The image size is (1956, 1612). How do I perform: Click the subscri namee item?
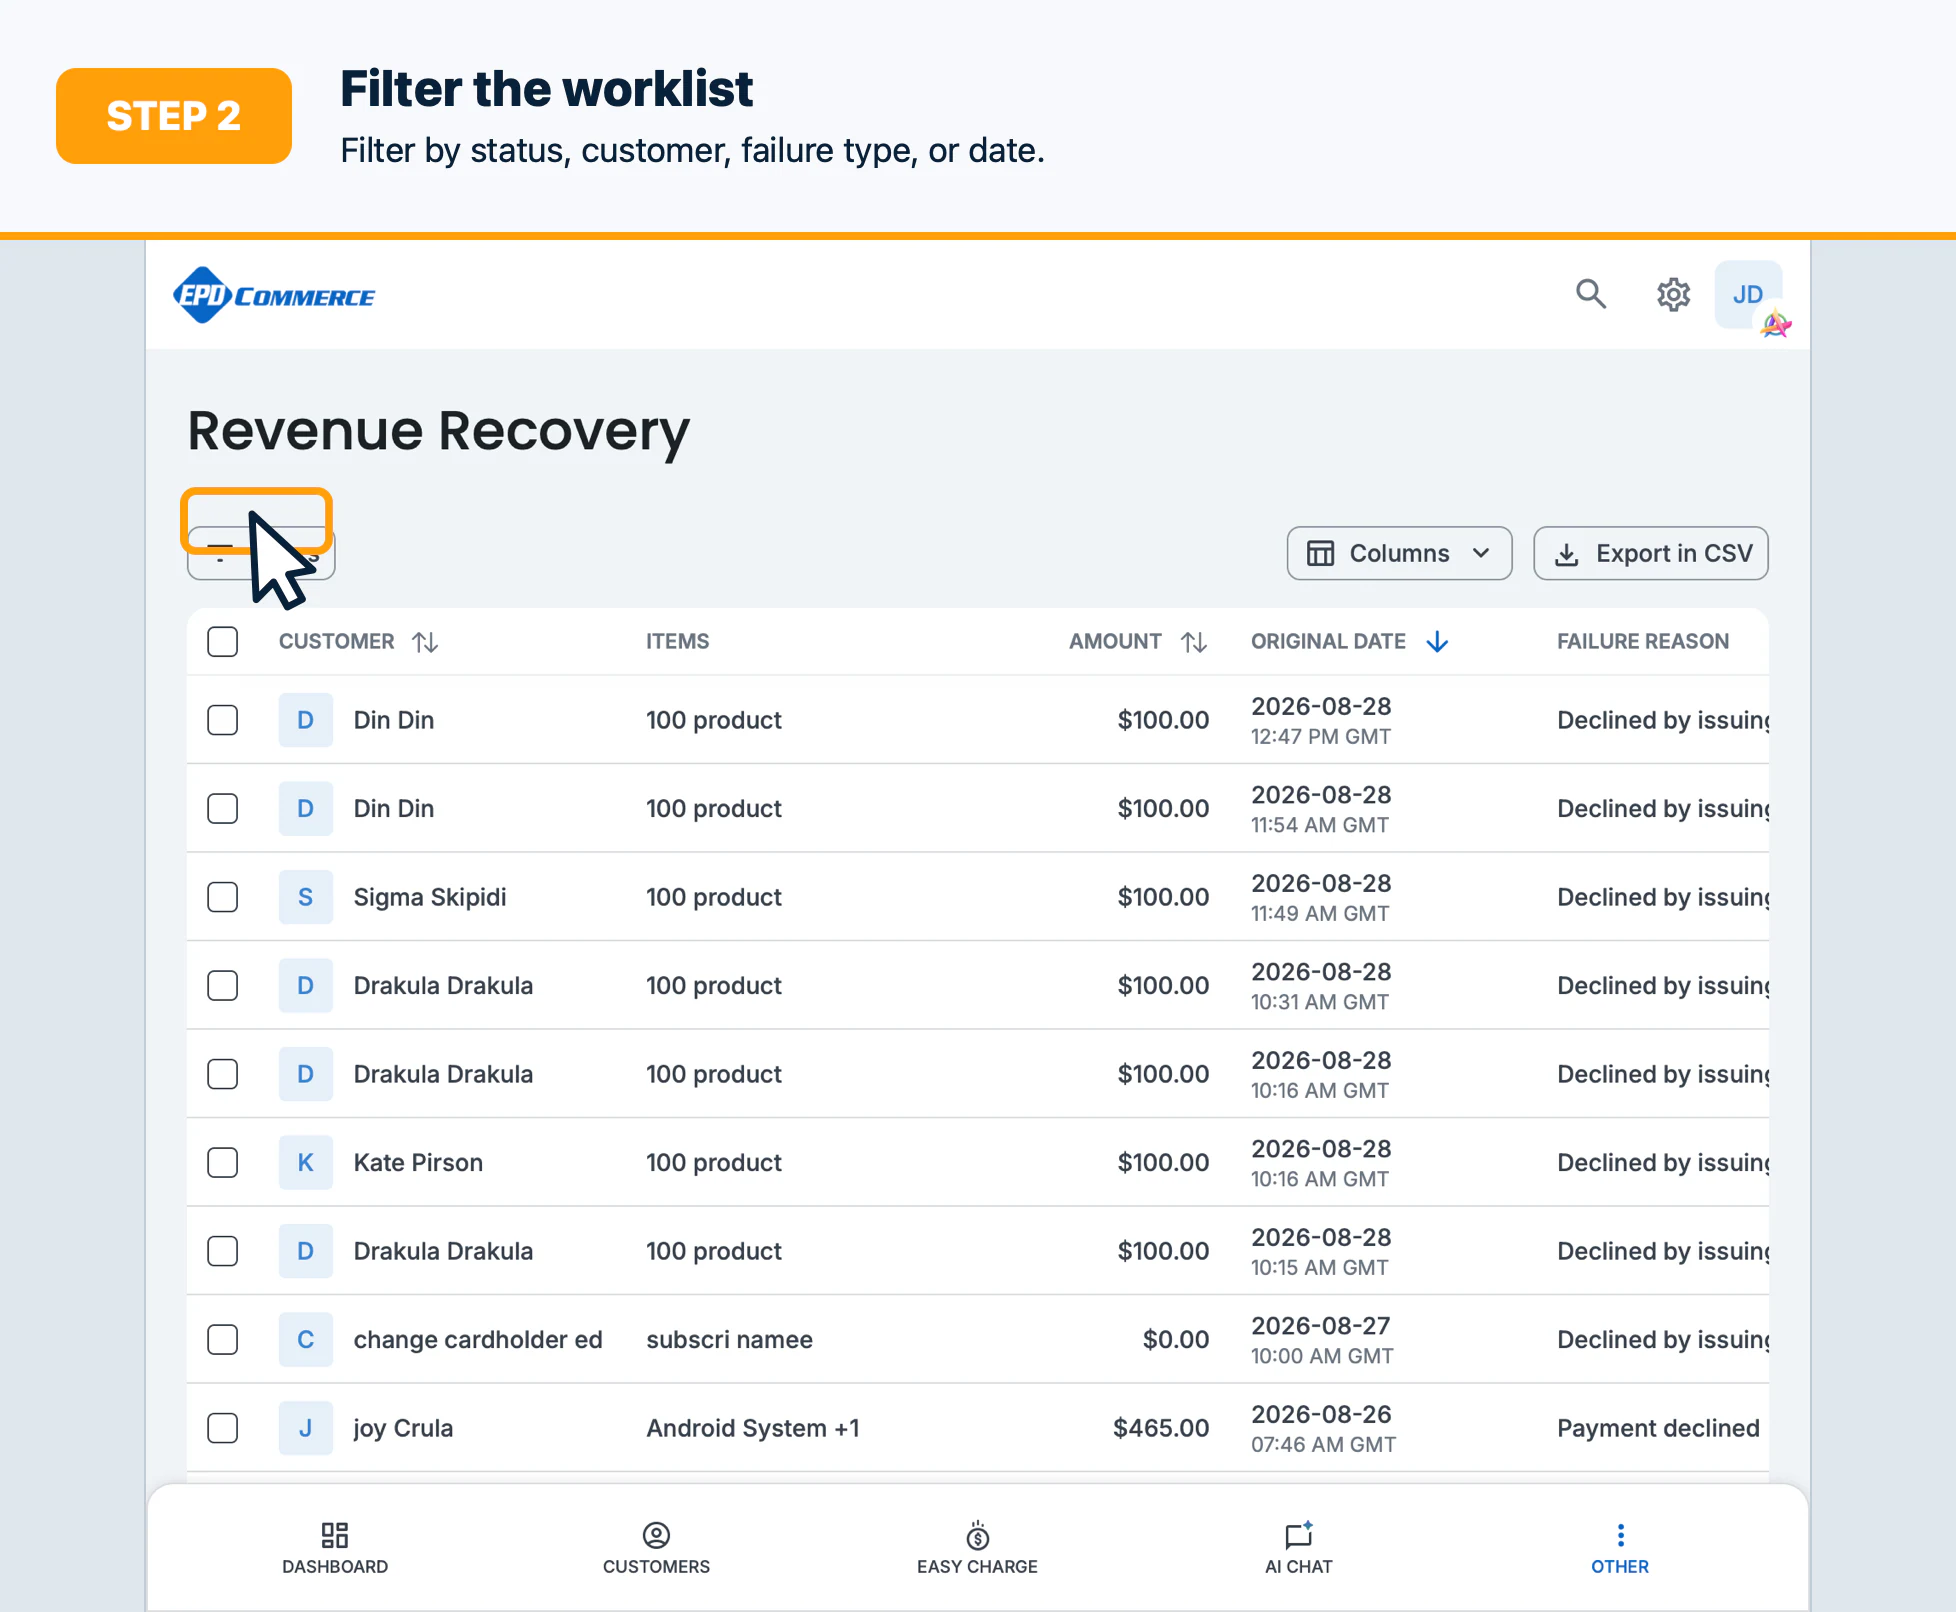tap(729, 1340)
